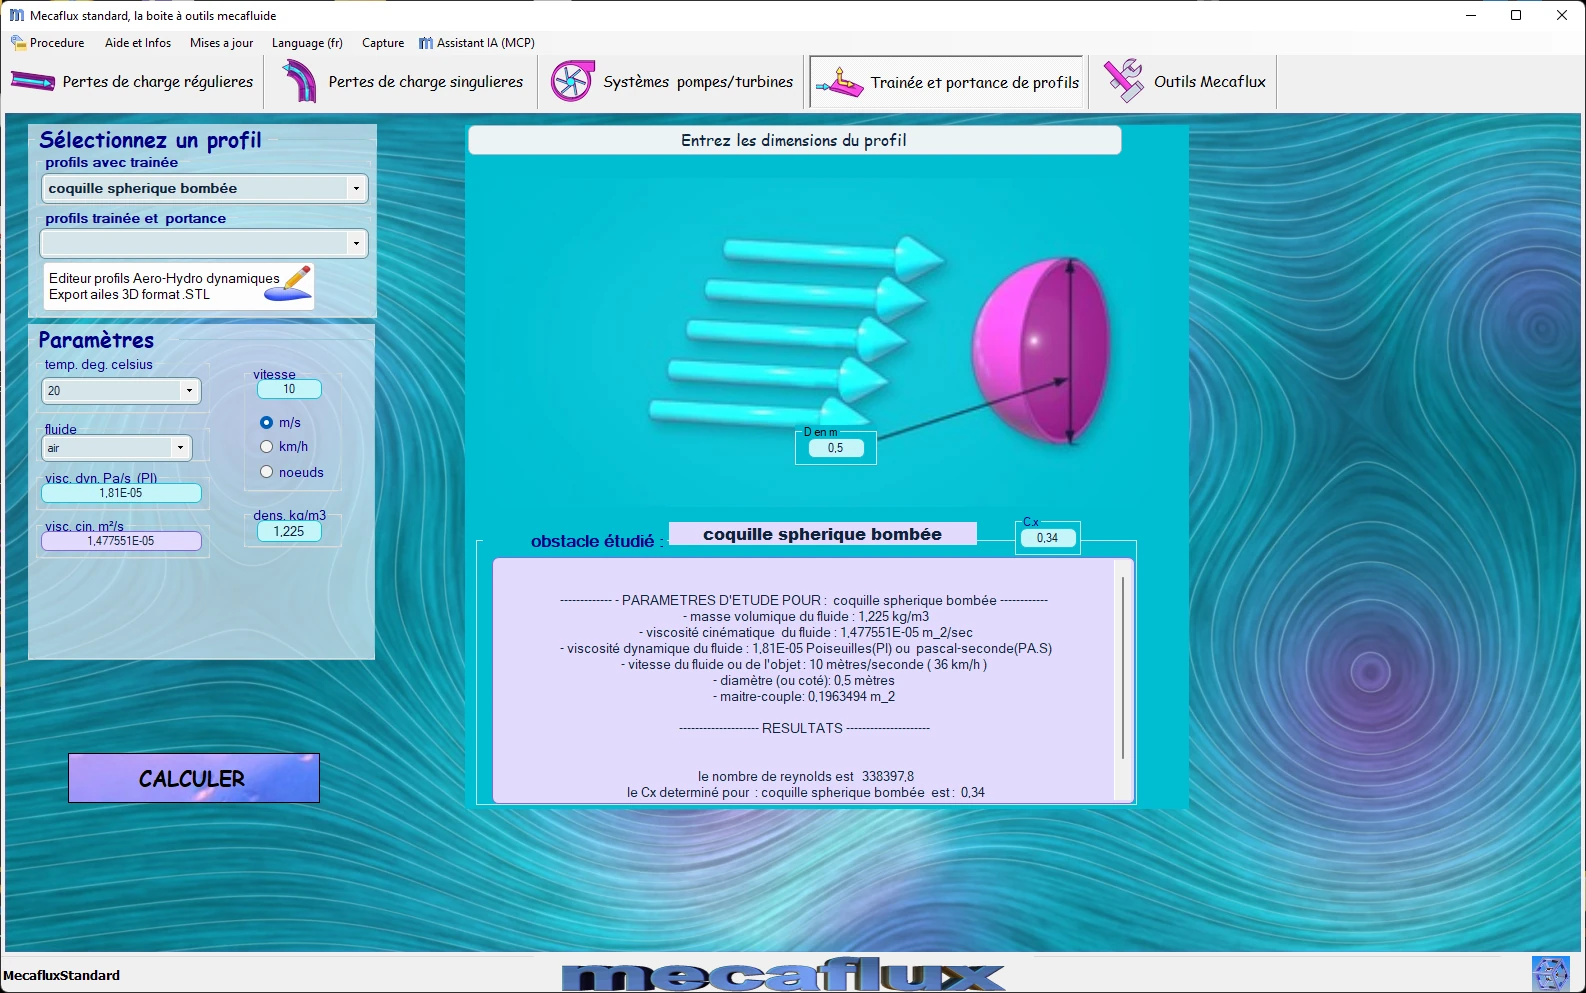Click the visc. cin. m²/s field
This screenshot has height=993, width=1586.
click(121, 541)
